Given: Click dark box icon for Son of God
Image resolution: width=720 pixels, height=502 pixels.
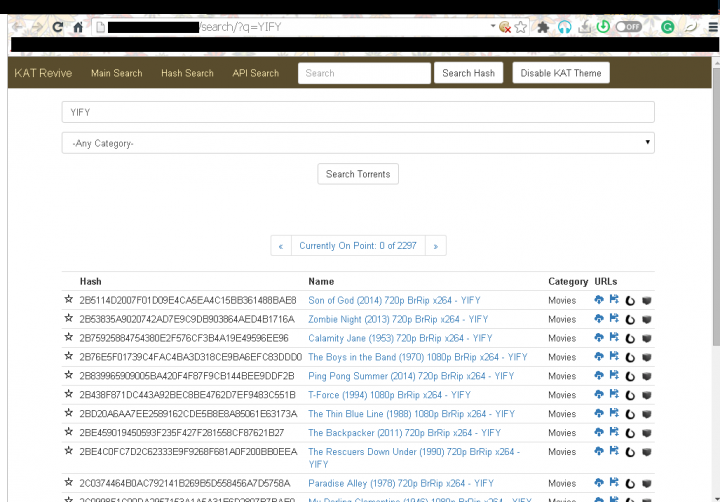Looking at the screenshot, I should [647, 301].
